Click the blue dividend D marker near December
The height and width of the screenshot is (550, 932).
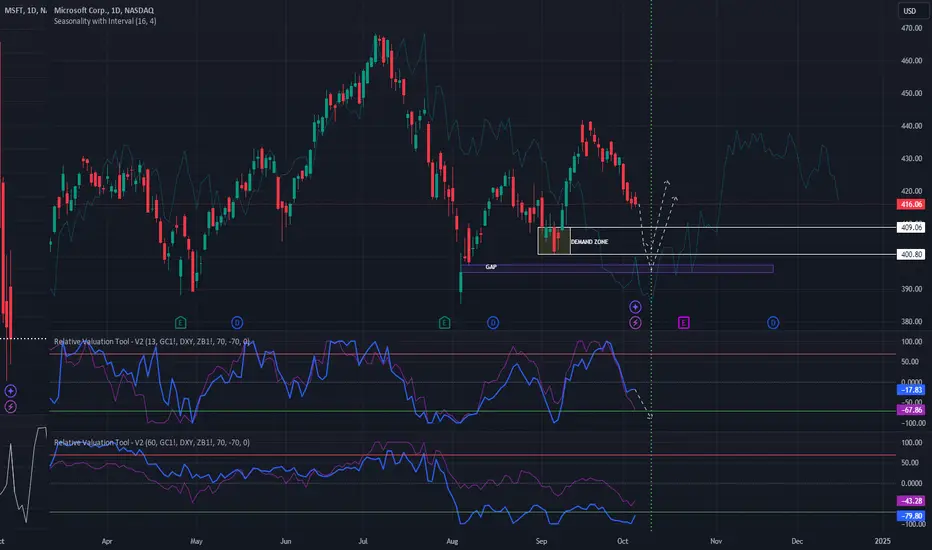coord(773,323)
